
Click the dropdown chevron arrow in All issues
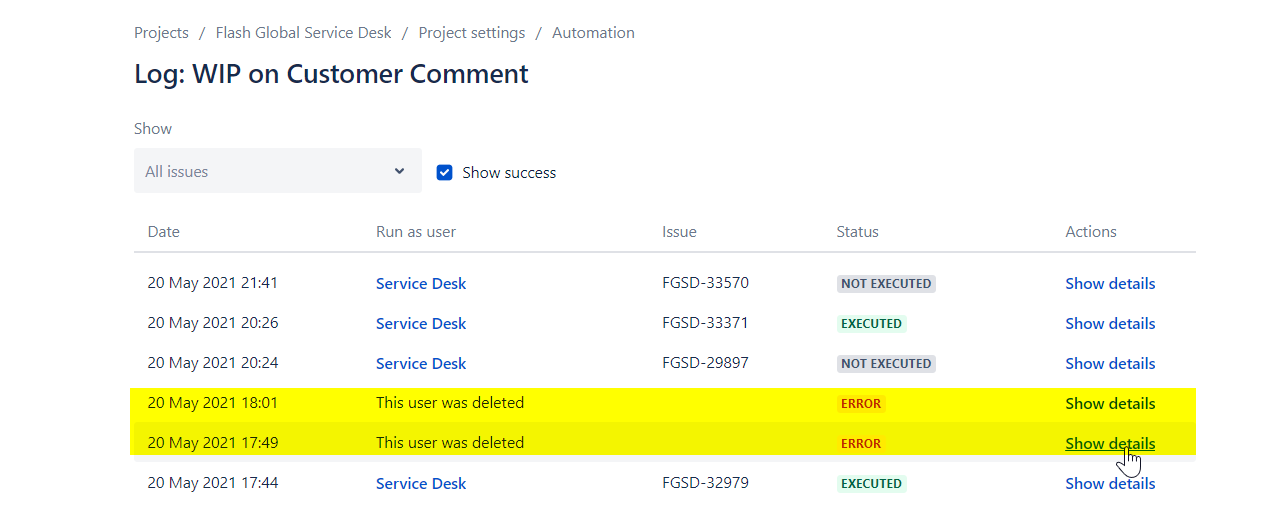click(399, 171)
